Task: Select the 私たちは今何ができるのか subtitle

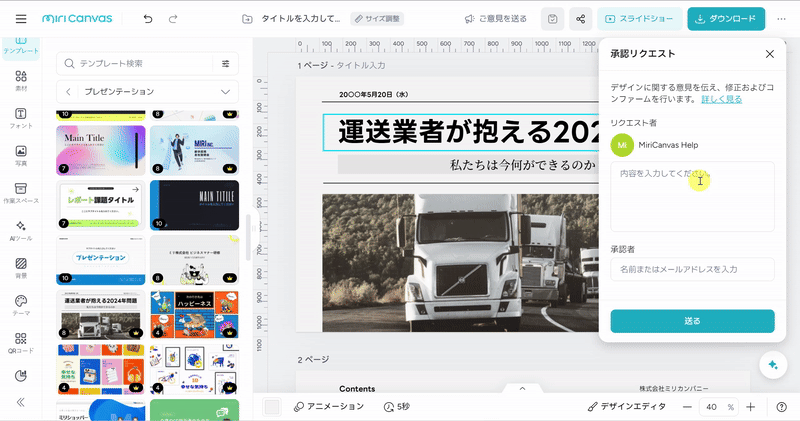Action: [x=523, y=165]
